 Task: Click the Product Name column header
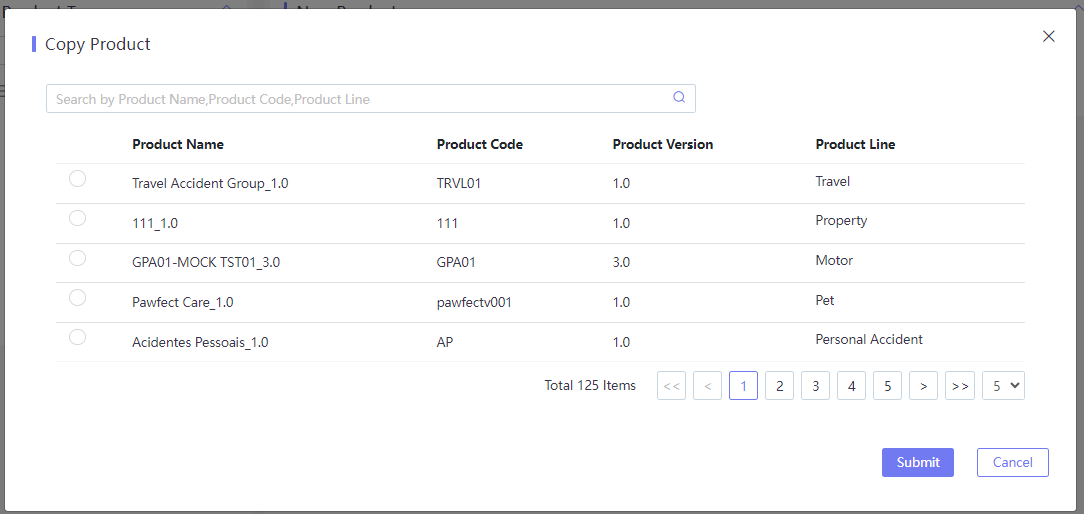coord(178,145)
